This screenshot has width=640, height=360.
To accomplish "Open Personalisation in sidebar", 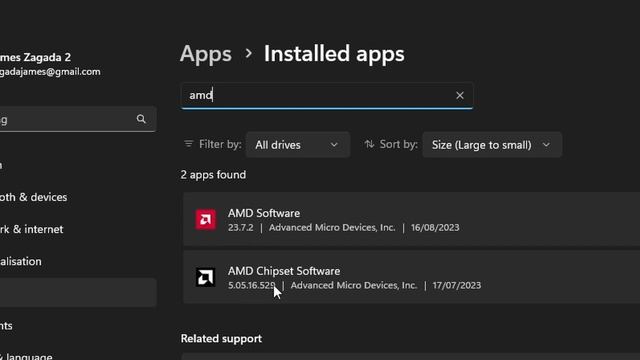I will pyautogui.click(x=21, y=261).
